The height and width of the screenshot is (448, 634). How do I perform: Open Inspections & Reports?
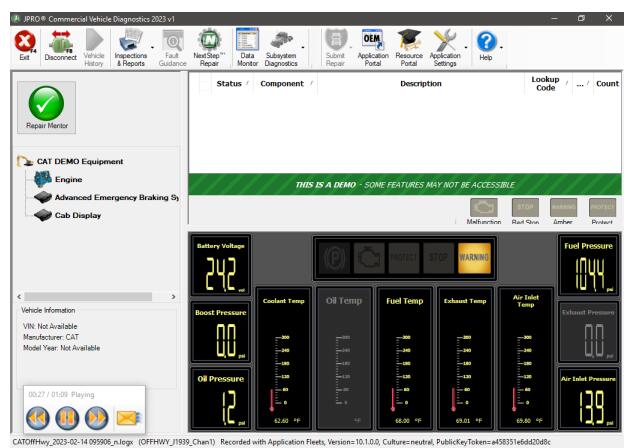pyautogui.click(x=131, y=47)
